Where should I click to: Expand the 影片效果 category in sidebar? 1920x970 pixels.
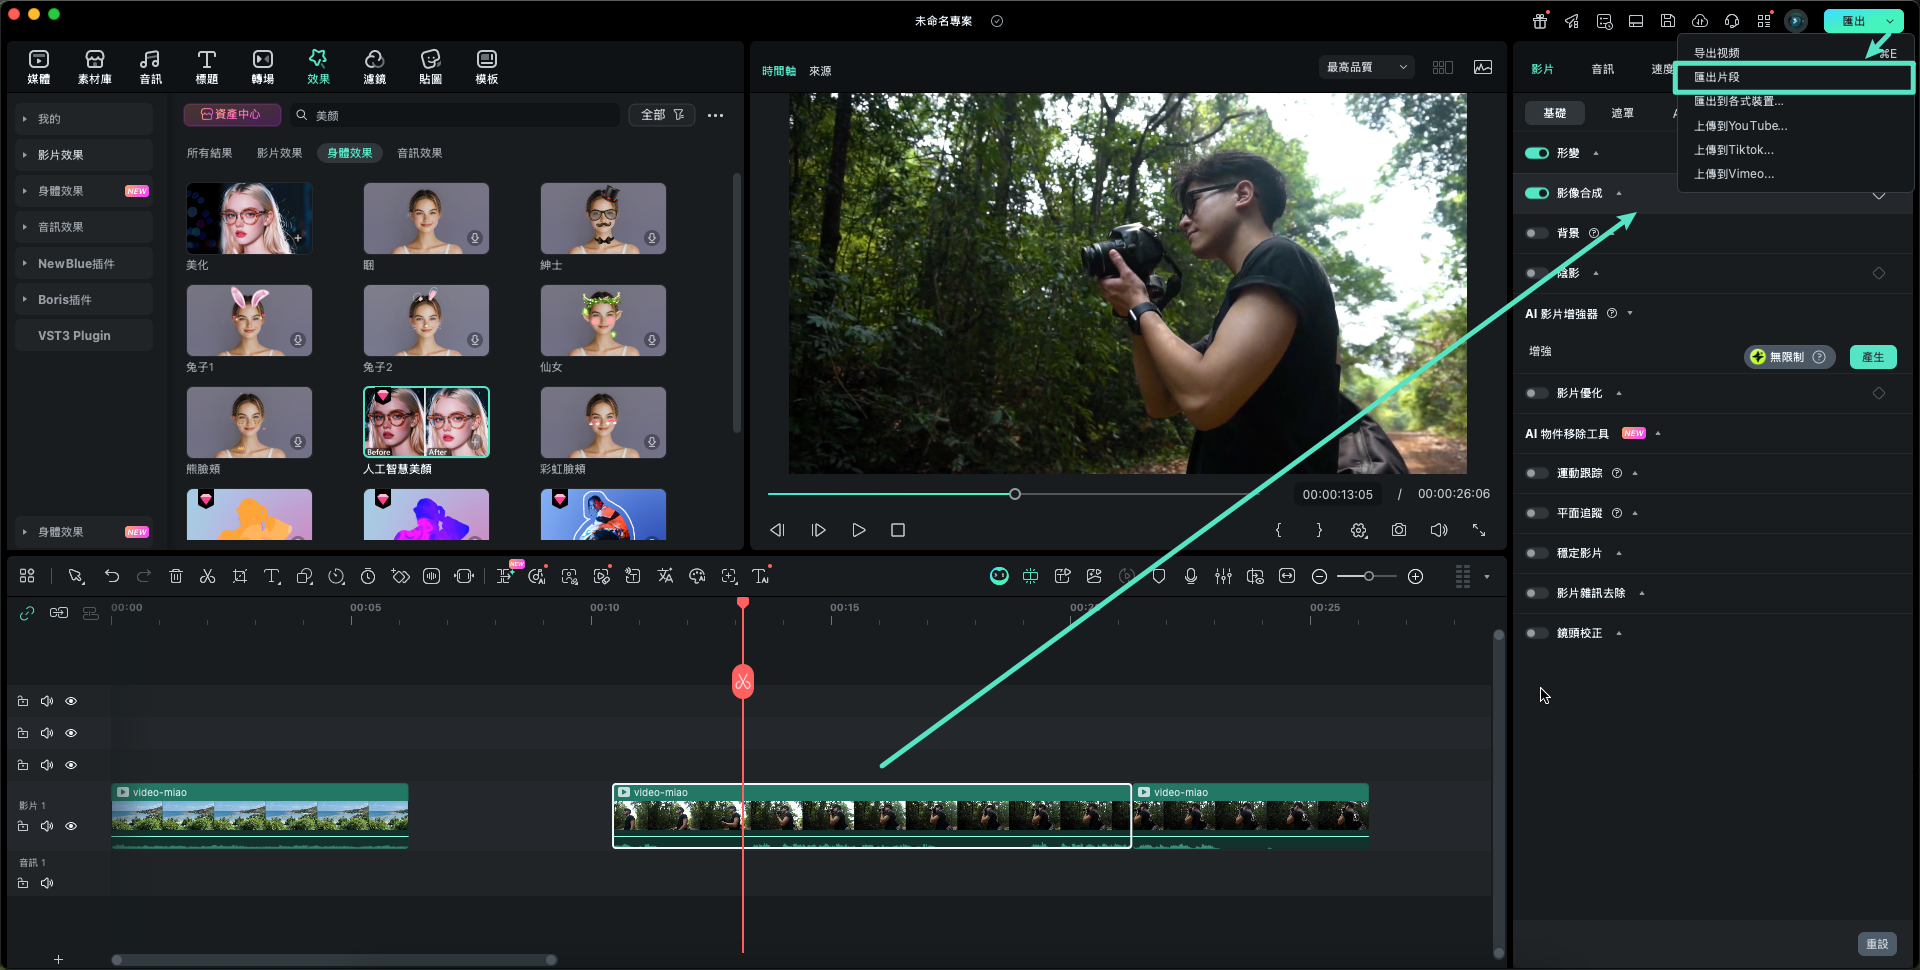tap(61, 155)
